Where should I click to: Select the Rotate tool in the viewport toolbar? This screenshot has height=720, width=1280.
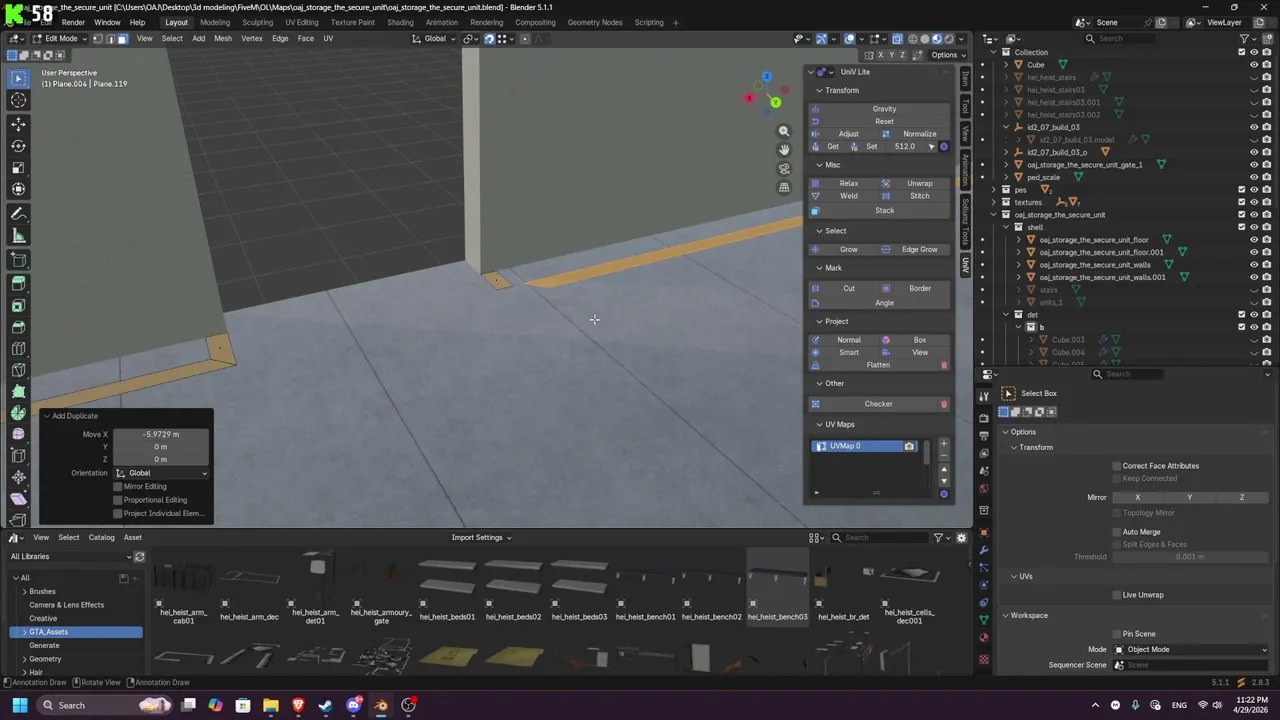pos(18,146)
